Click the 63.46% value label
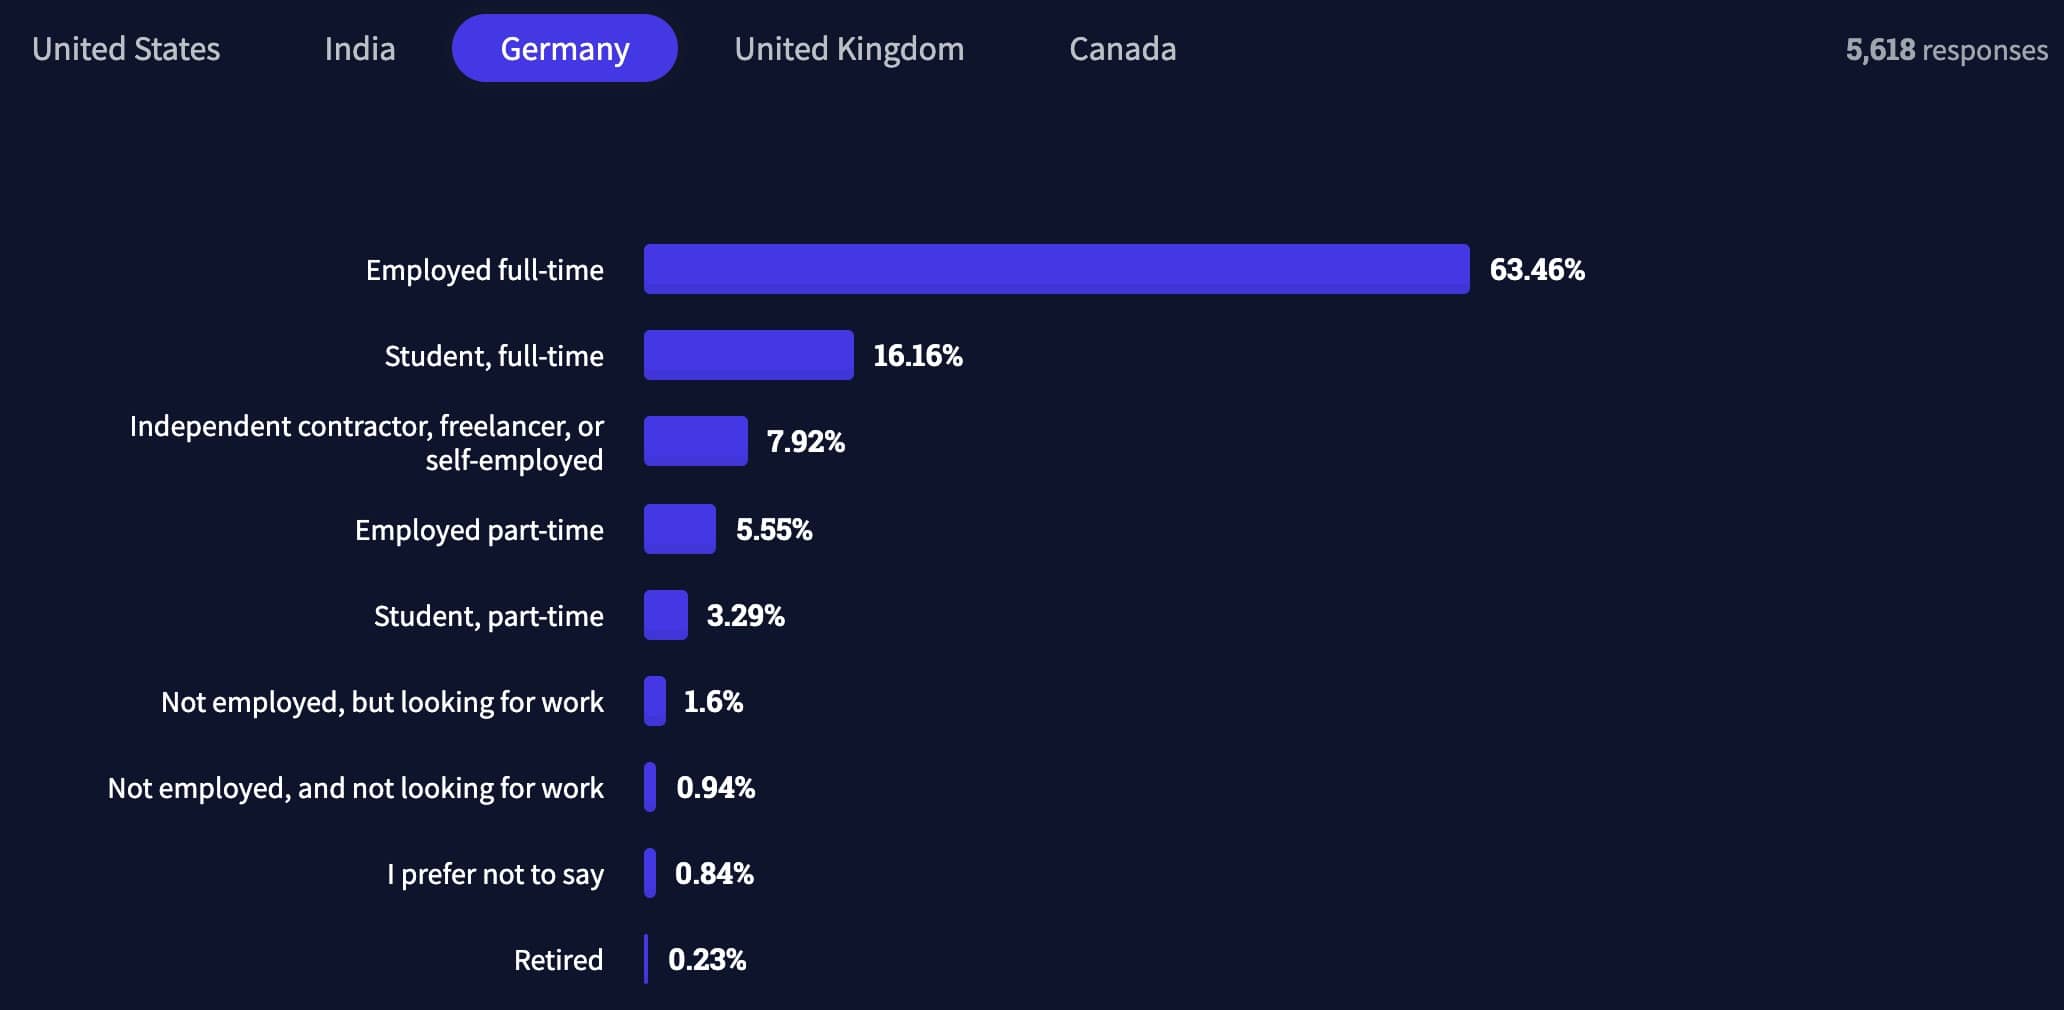Viewport: 2064px width, 1010px height. point(1537,270)
